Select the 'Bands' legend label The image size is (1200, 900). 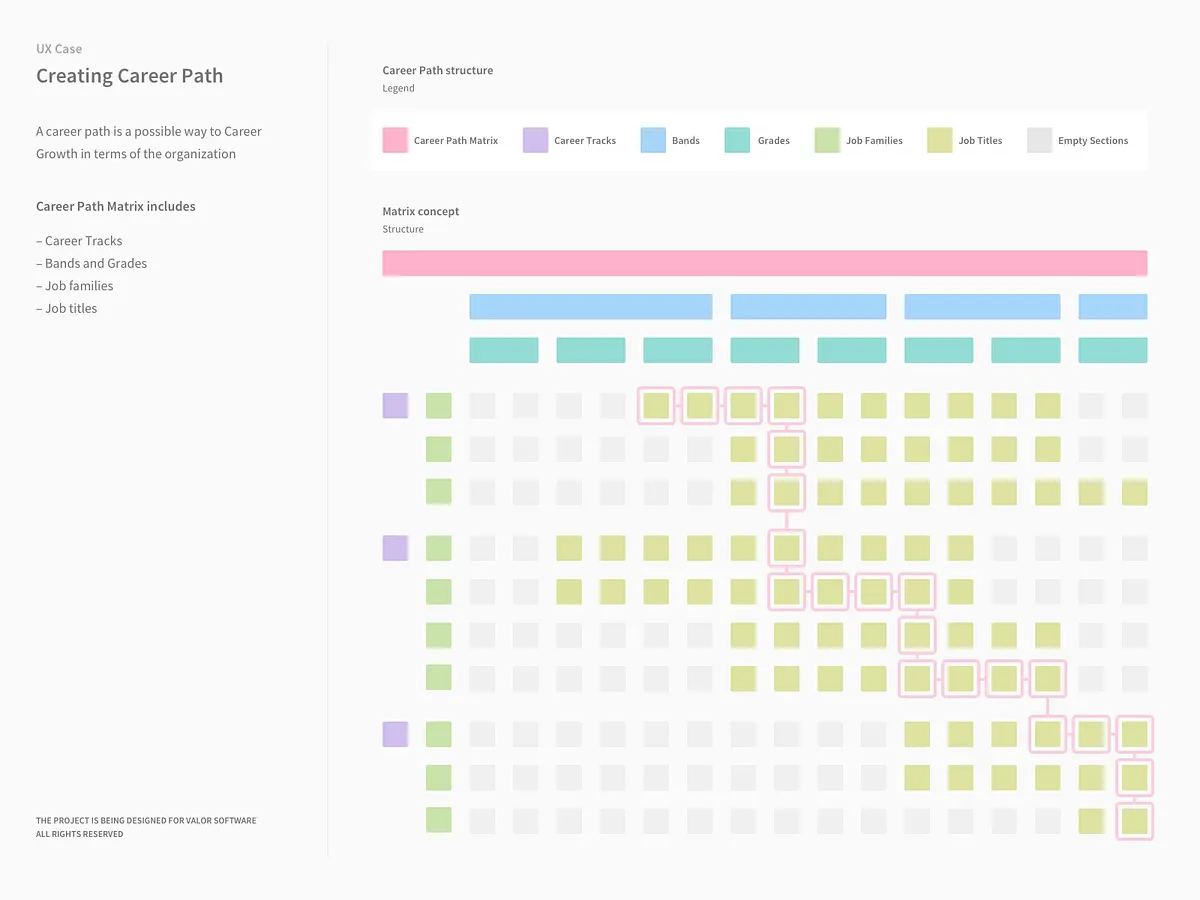[686, 141]
